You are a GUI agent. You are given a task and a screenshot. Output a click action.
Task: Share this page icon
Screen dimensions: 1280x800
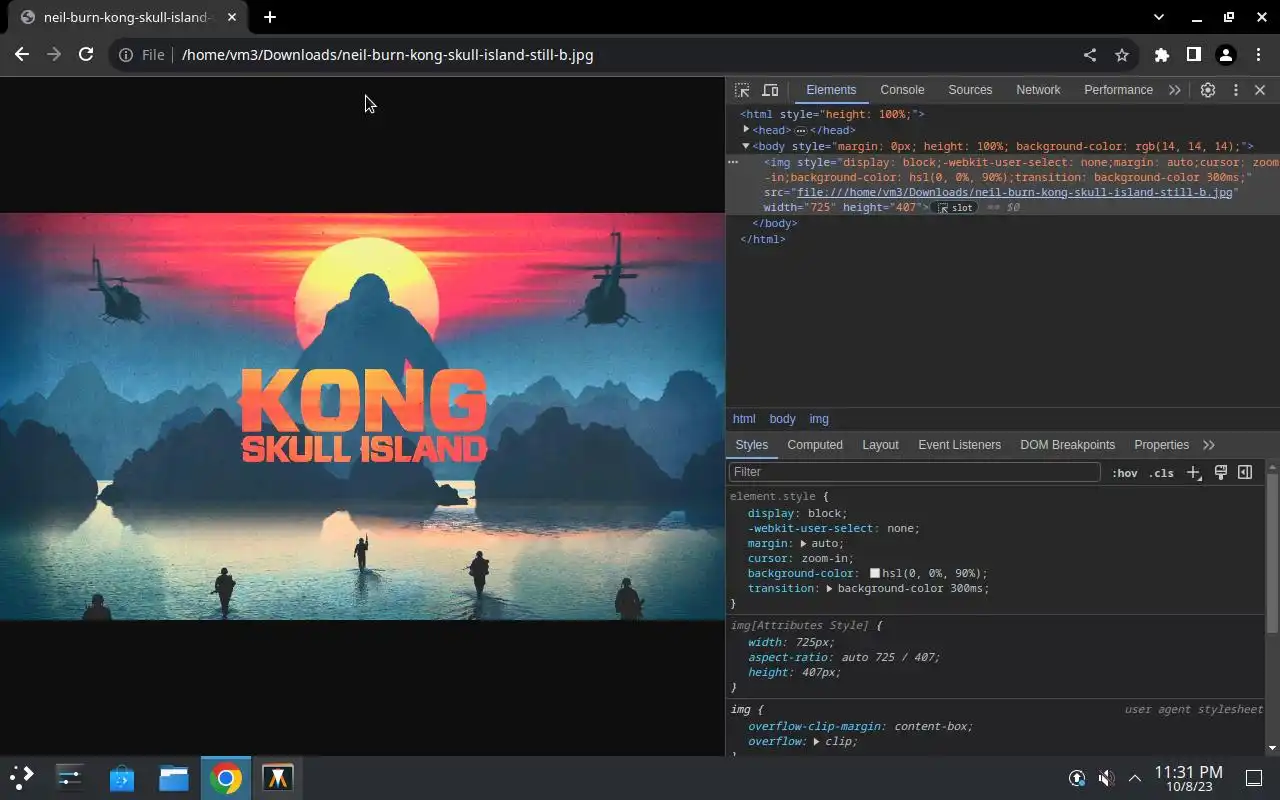tap(1090, 55)
